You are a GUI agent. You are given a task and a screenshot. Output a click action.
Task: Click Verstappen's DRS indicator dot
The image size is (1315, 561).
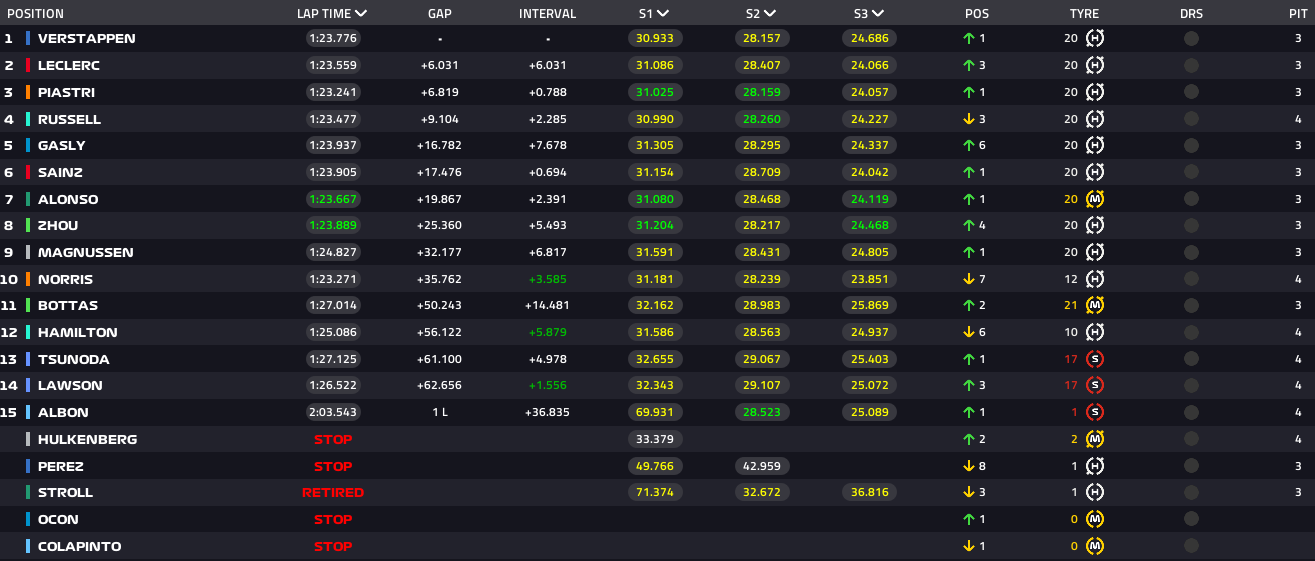point(1191,38)
